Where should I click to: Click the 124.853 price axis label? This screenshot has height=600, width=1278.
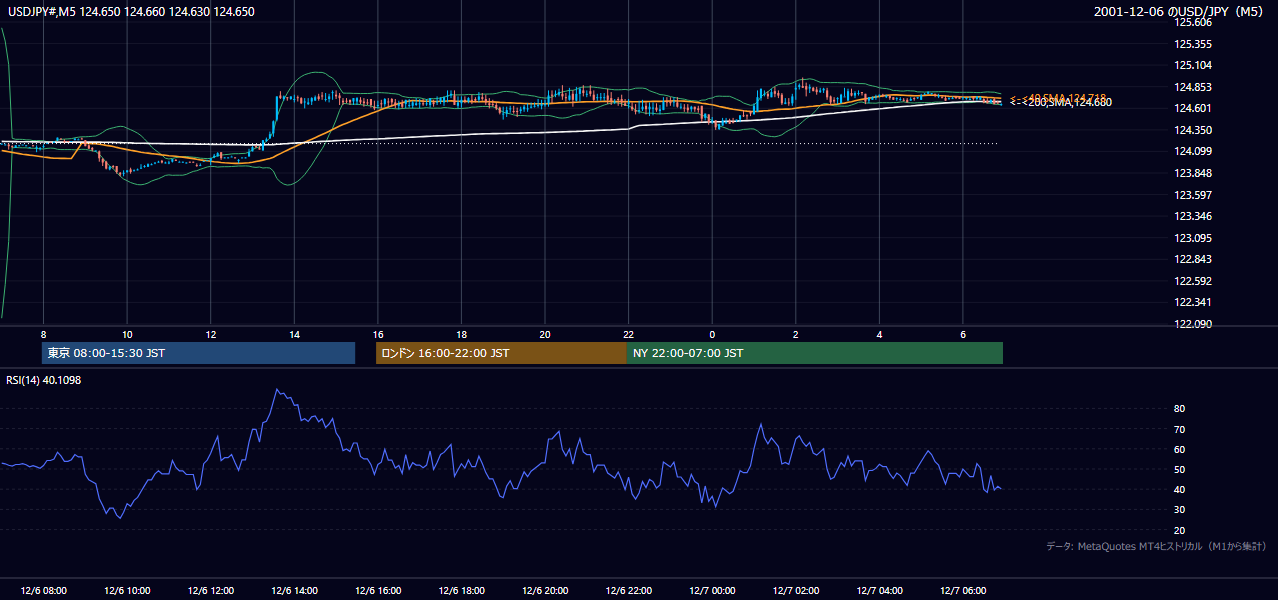pyautogui.click(x=1194, y=87)
